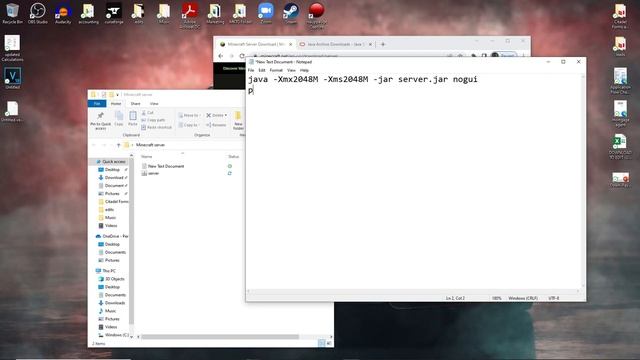The width and height of the screenshot is (640, 360).
Task: Click the Copy icon in Explorer ribbon
Action: point(119,118)
